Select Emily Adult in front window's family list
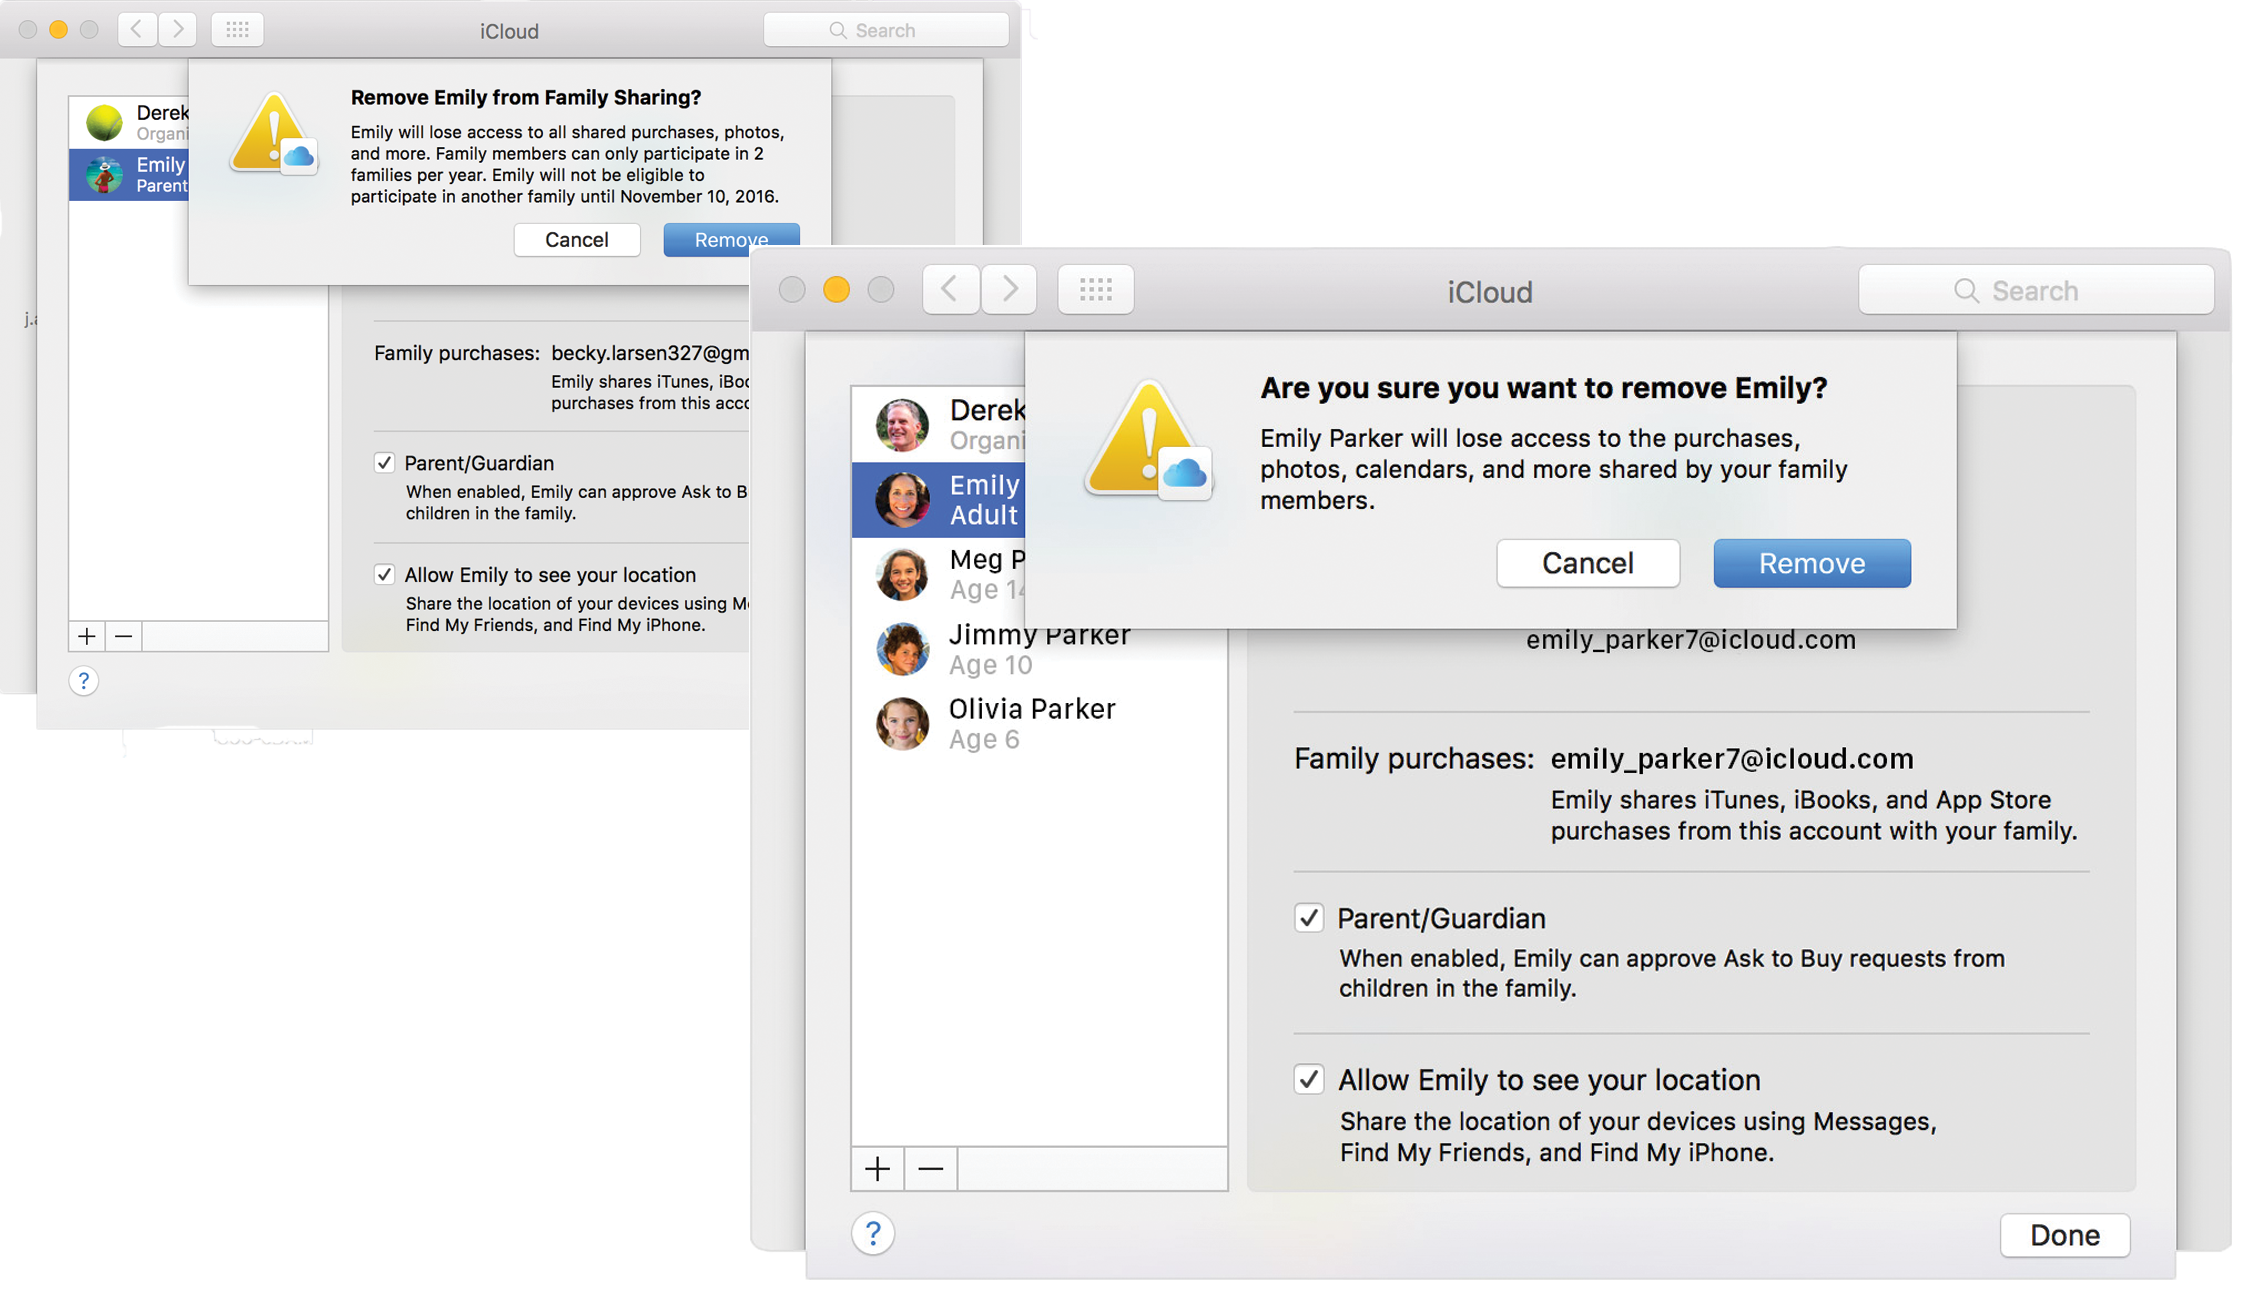 938,499
